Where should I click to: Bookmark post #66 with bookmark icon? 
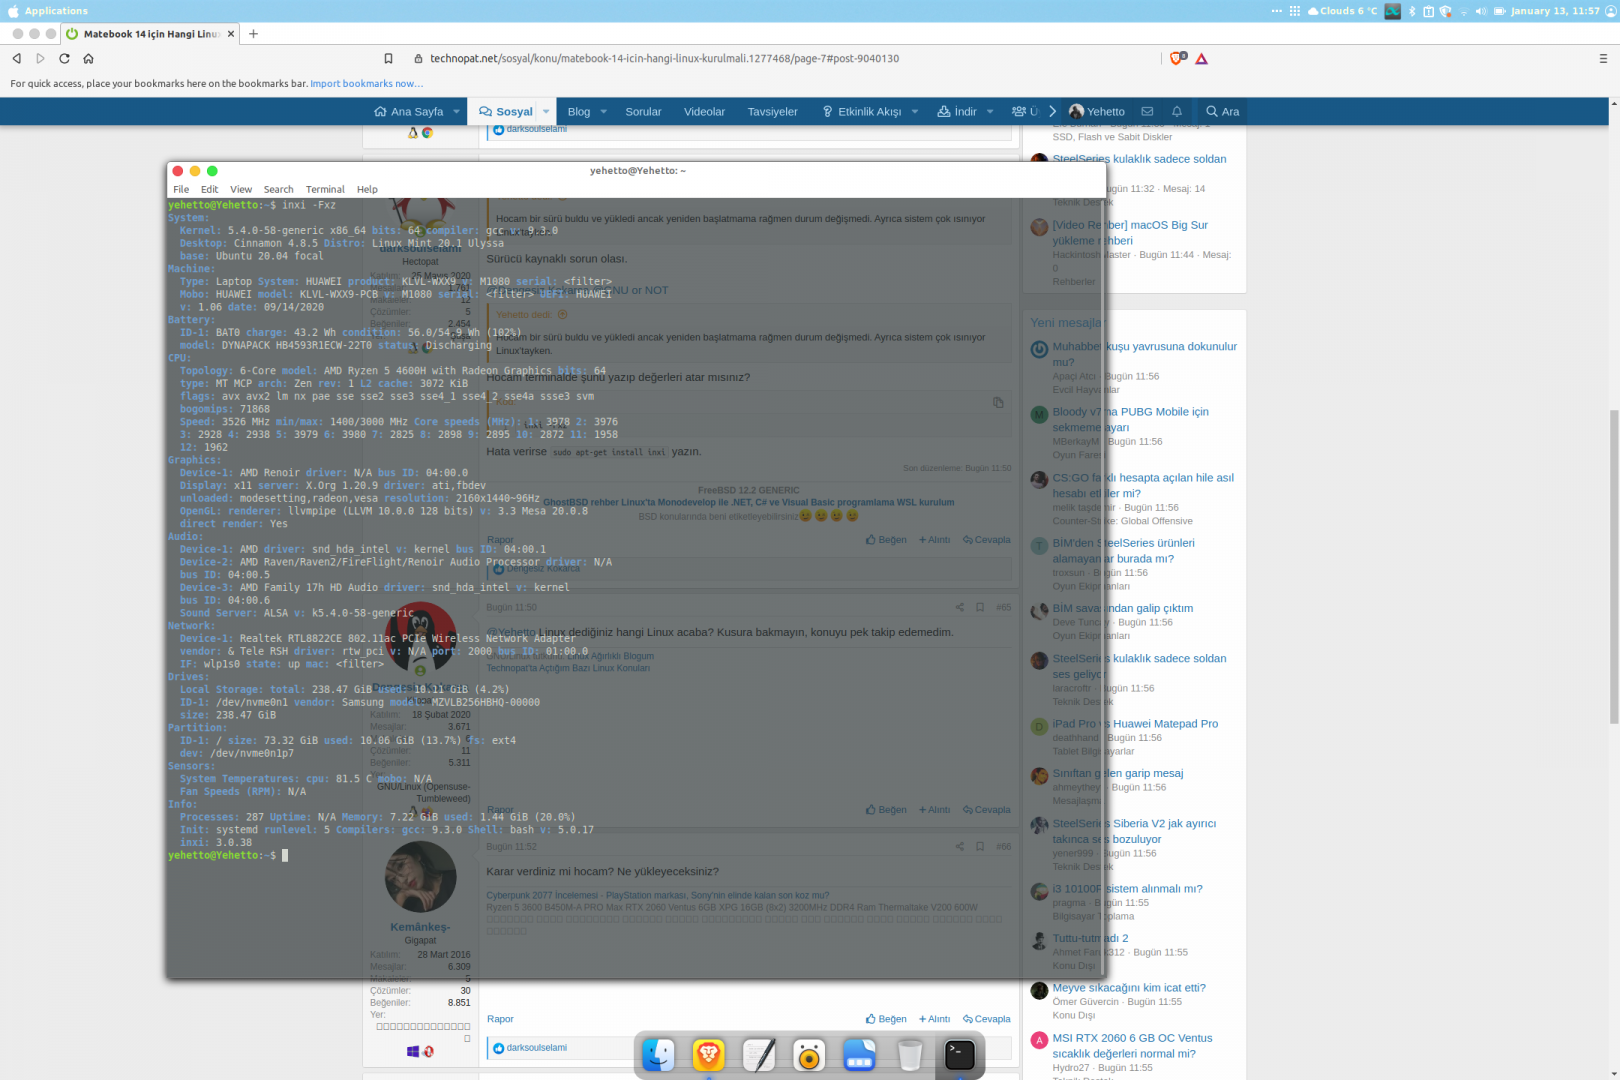[x=980, y=847]
